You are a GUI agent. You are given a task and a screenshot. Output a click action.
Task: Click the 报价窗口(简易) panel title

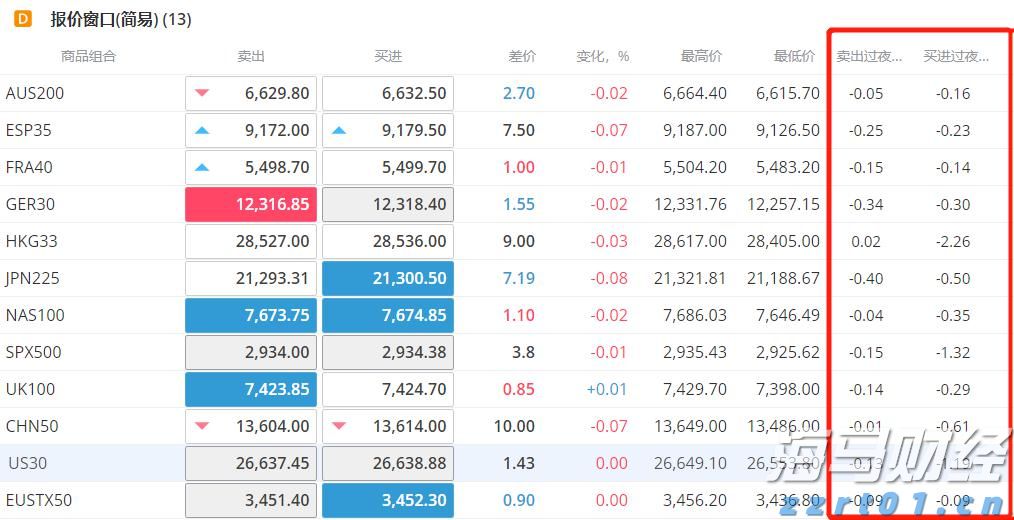point(120,19)
